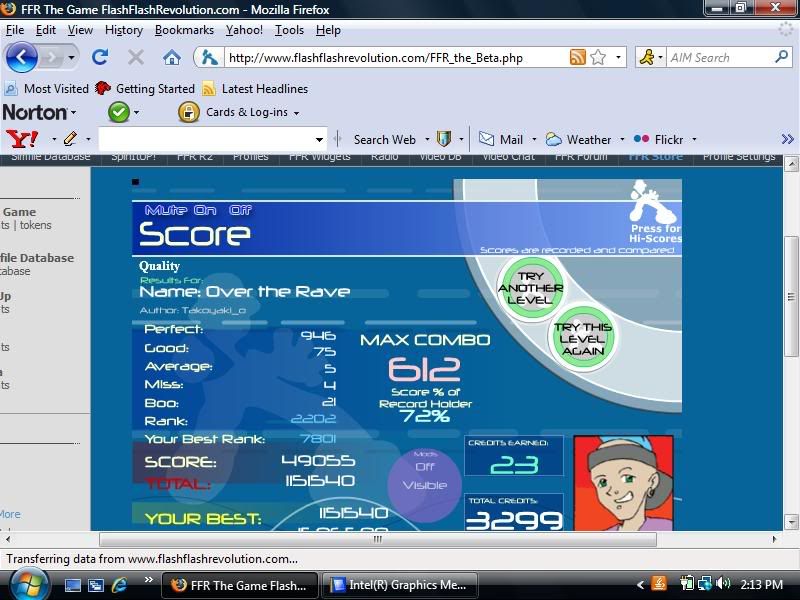The image size is (800, 600).
Task: Expand the Norton green checkmark dropdown
Action: click(x=136, y=113)
